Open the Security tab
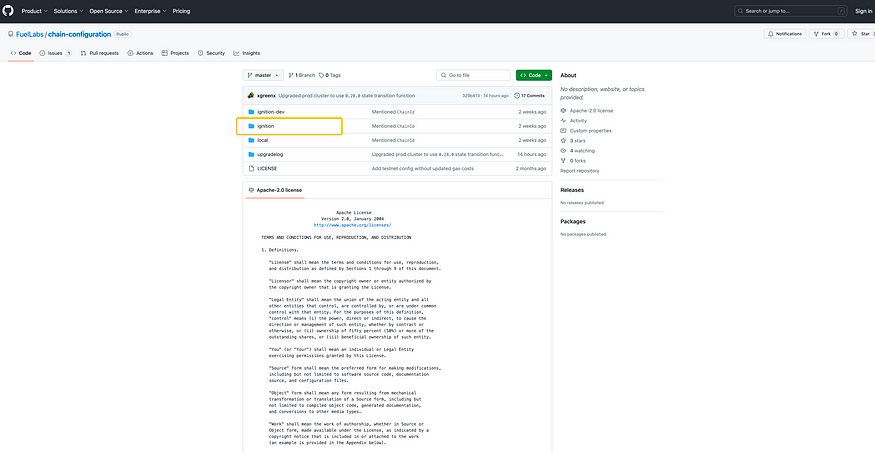 tap(211, 53)
